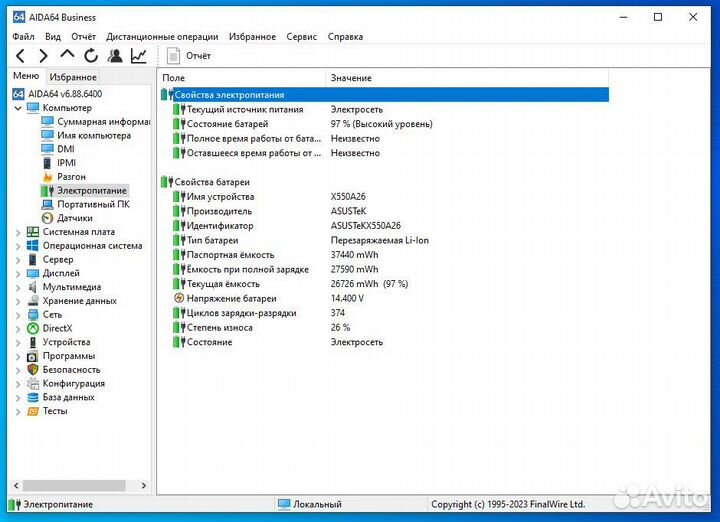The height and width of the screenshot is (522, 720).
Task: Expand the Программы tree node
Action: click(x=18, y=356)
